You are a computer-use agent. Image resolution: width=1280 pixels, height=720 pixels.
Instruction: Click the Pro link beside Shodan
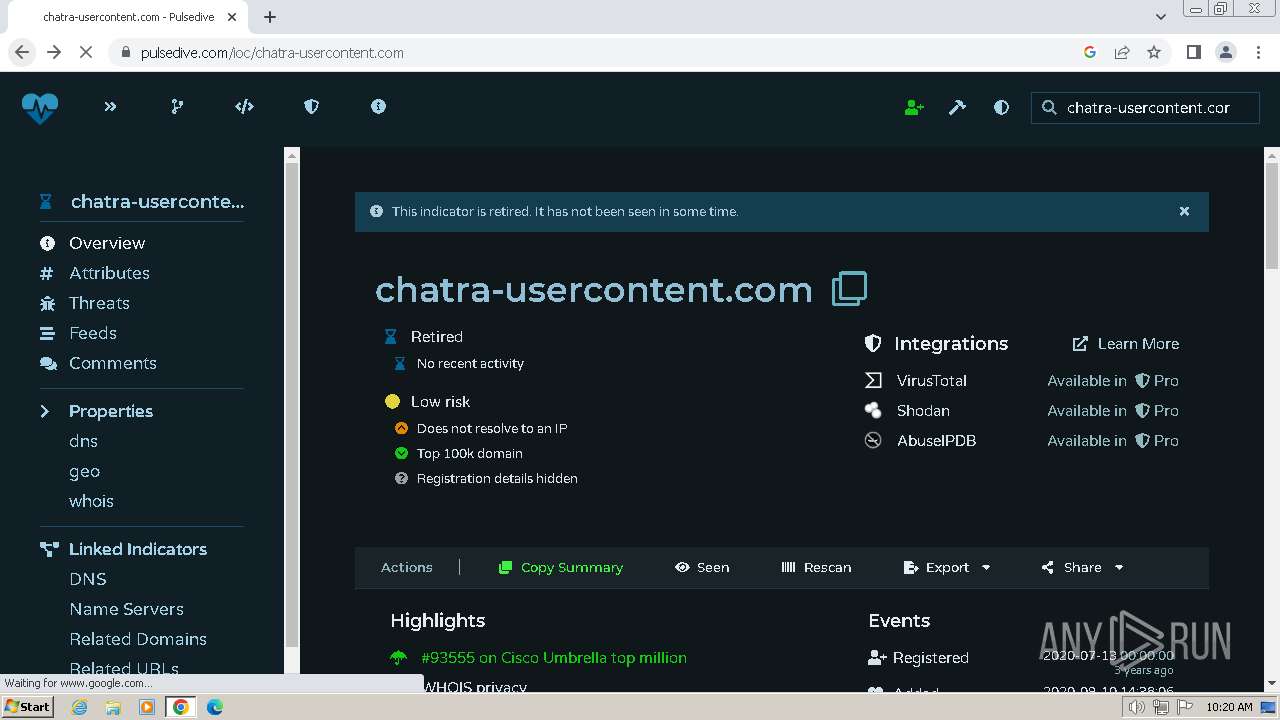(x=1156, y=410)
